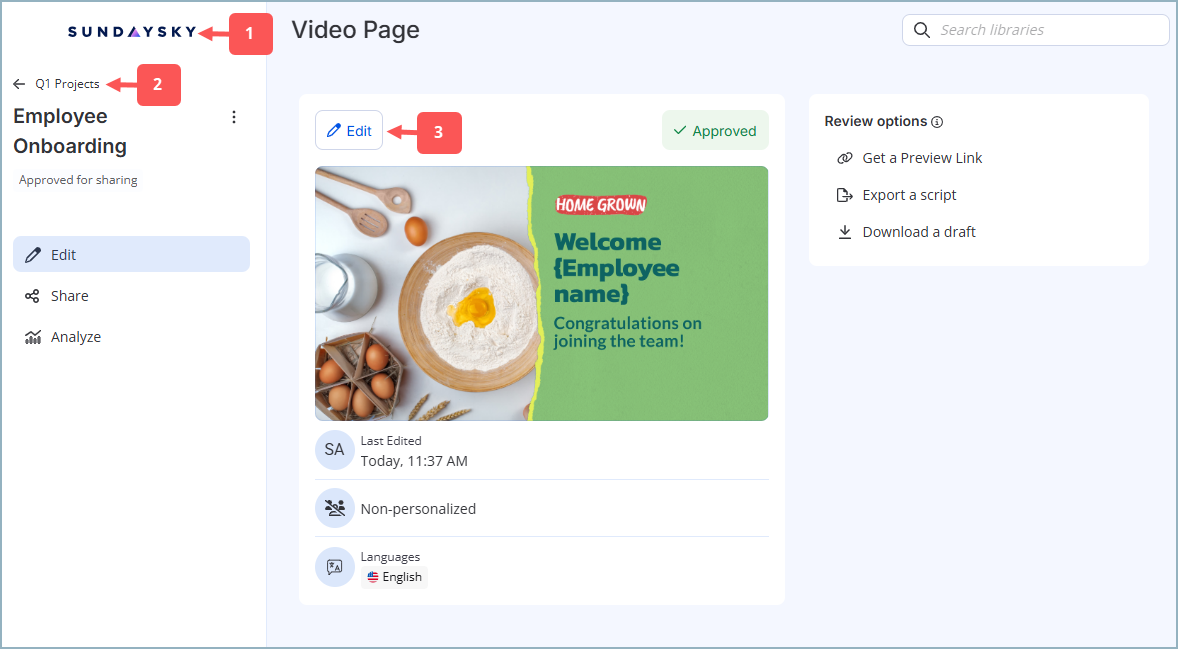This screenshot has height=649, width=1178.
Task: Open the Welcome Employee video thumbnail
Action: [541, 292]
